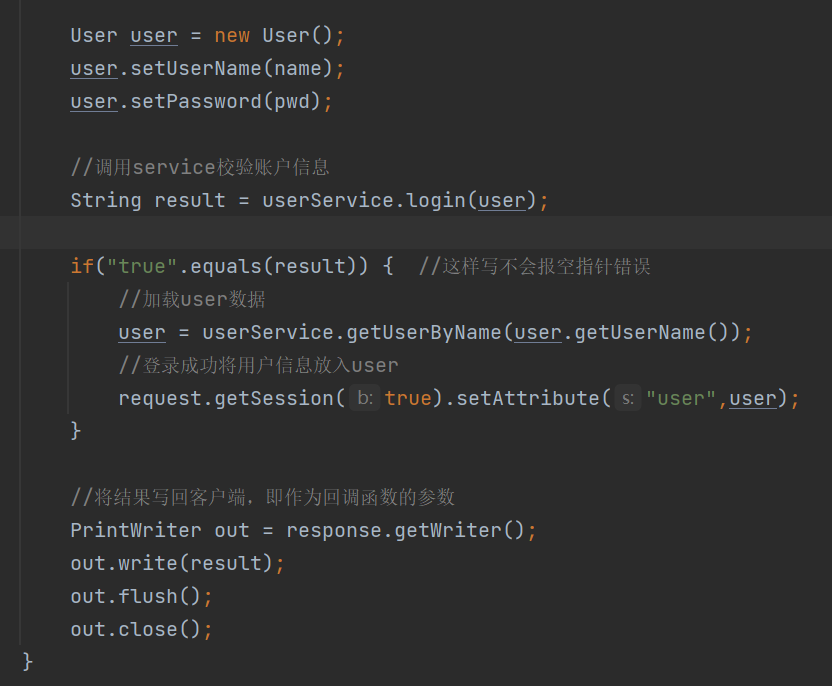Click the PrintWriter type name
Viewport: 832px width, 686px height.
135,530
